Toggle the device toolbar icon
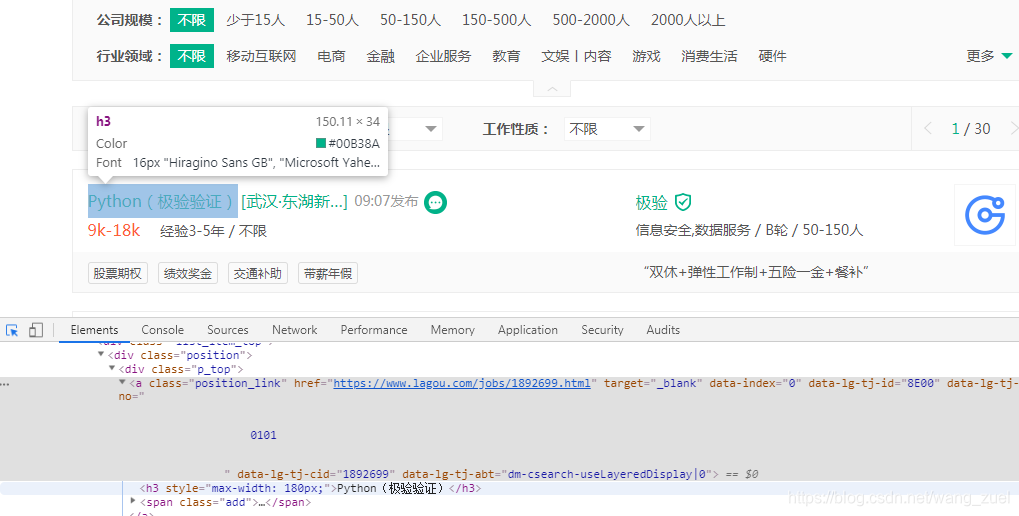1019x516 pixels. point(36,330)
